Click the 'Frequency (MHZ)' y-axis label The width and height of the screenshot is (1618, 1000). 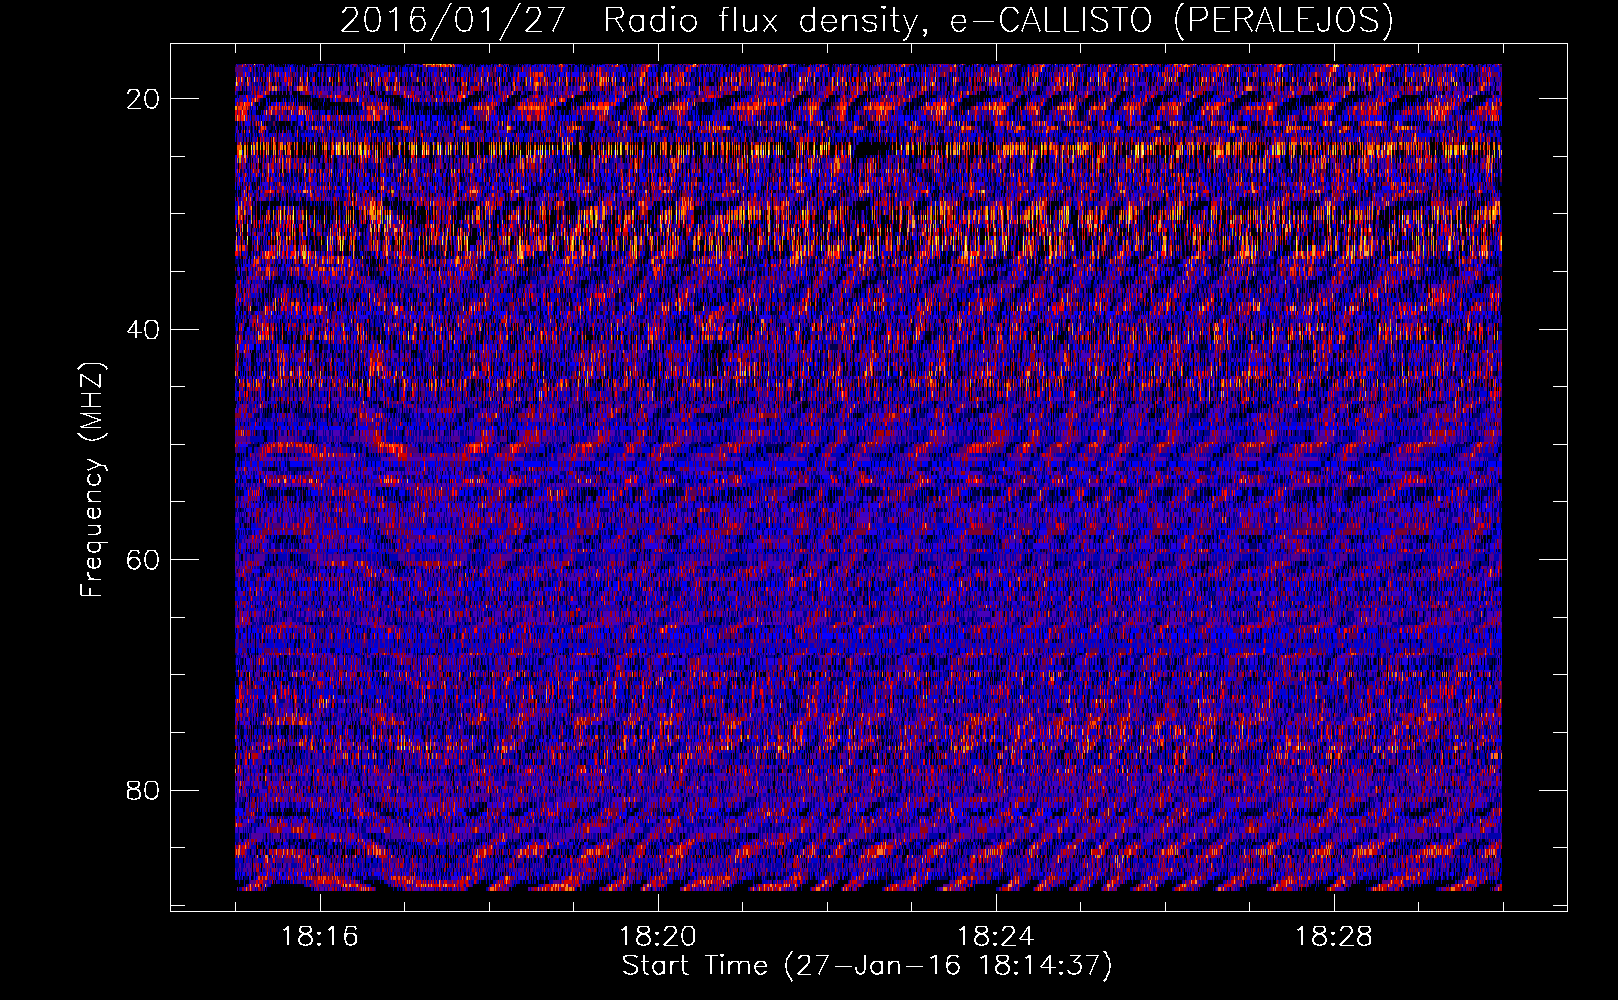[x=92, y=480]
